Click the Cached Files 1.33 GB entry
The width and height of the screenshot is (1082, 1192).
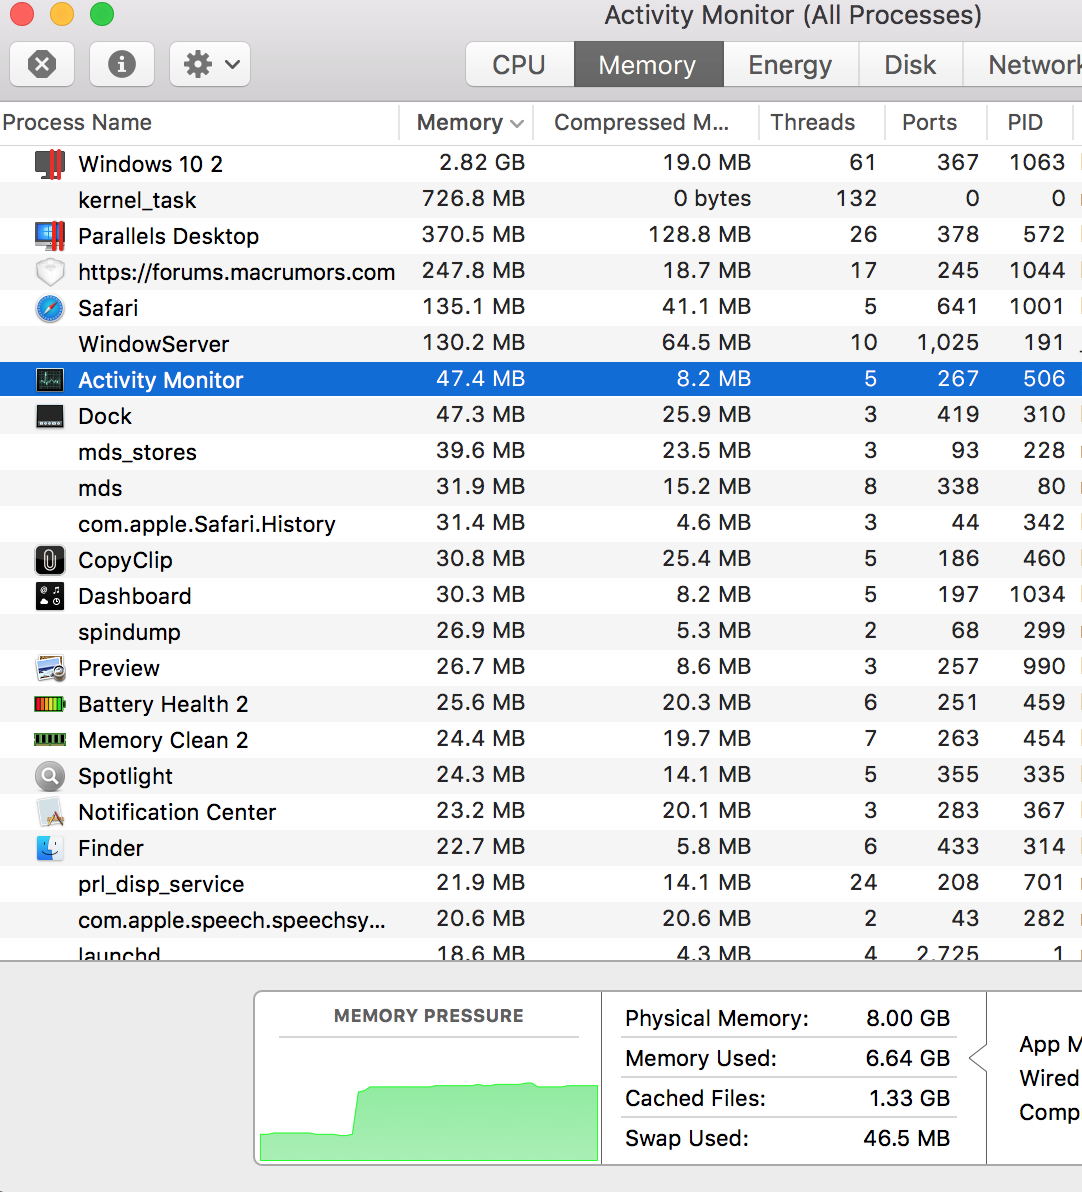tap(788, 1098)
